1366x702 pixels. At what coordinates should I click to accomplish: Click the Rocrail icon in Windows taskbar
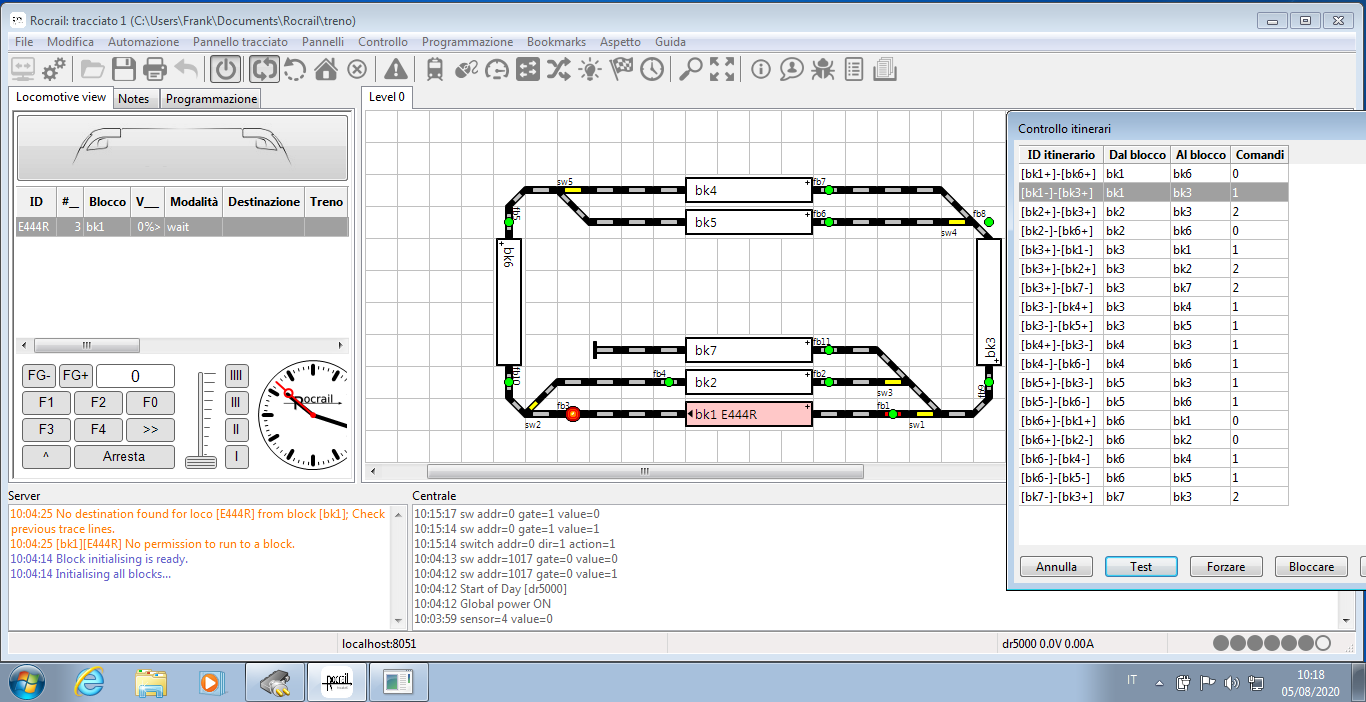[336, 683]
